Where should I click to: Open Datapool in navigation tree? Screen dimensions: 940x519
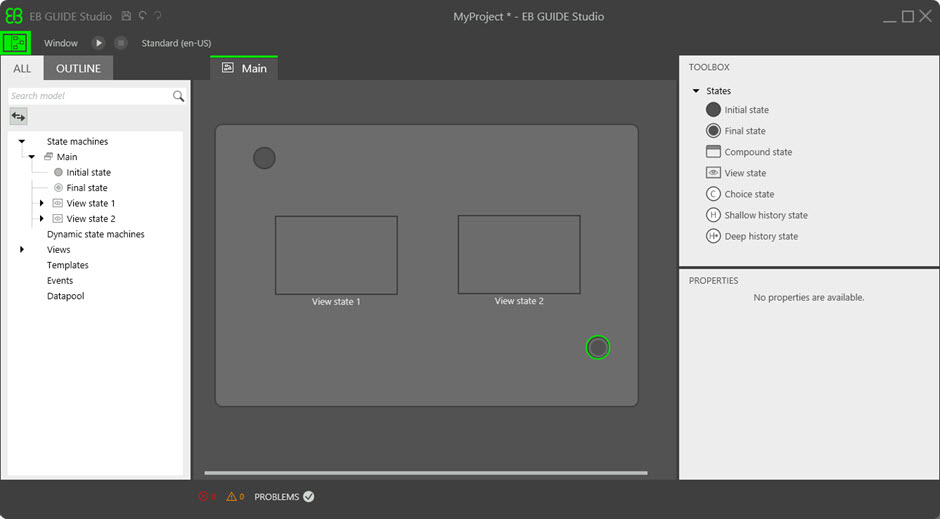click(65, 296)
